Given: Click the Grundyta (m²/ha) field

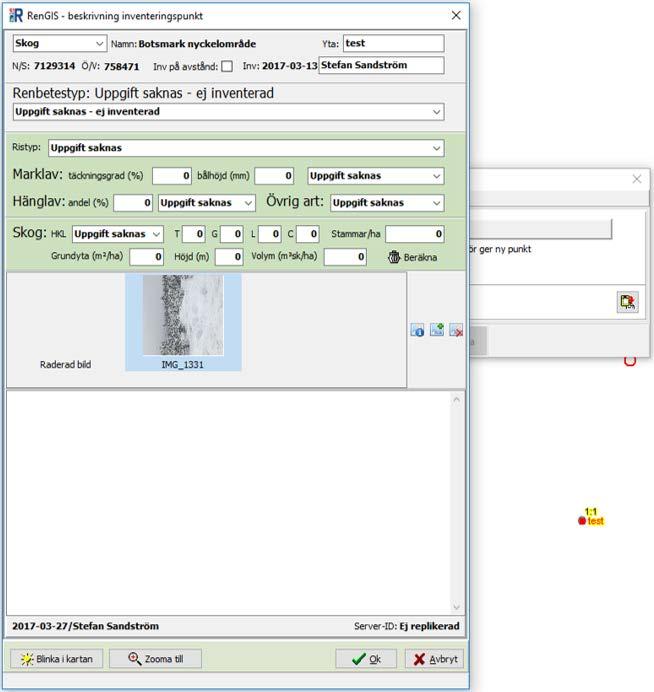Looking at the screenshot, I should tap(147, 257).
